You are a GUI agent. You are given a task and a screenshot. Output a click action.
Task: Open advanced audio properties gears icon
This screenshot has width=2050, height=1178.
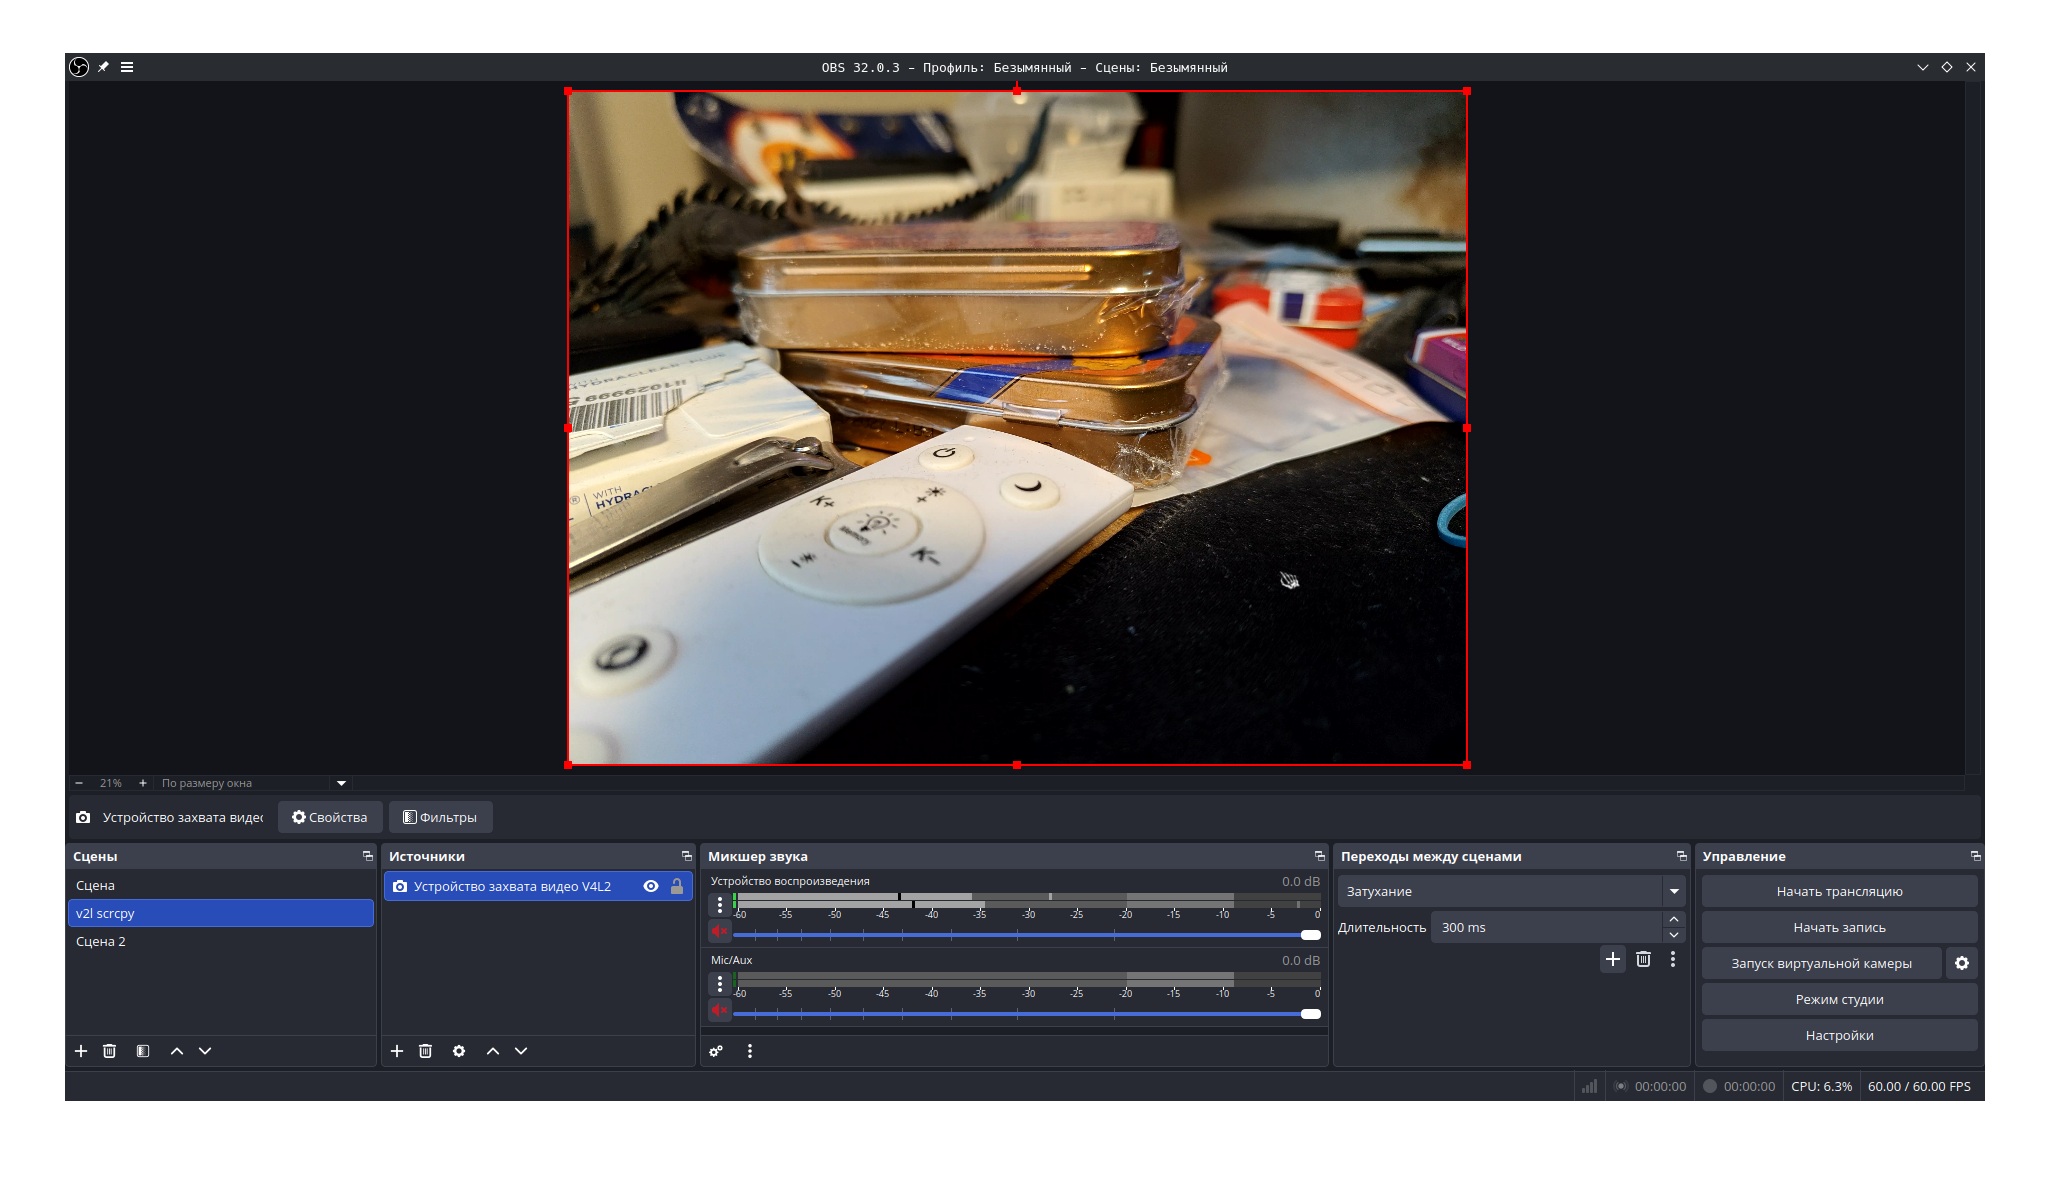(x=716, y=1051)
